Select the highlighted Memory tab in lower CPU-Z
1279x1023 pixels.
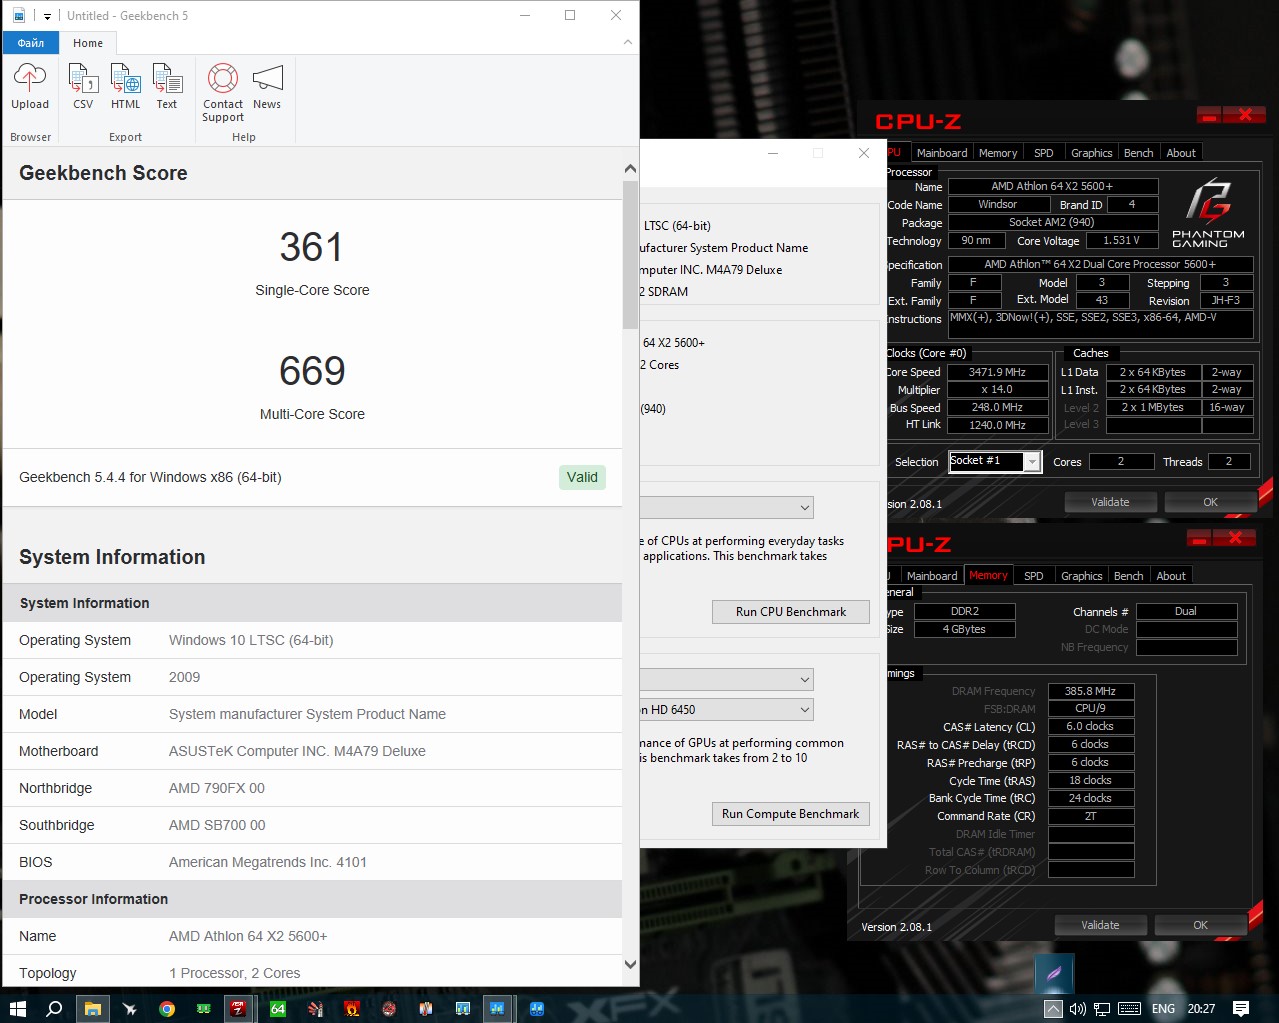coord(988,576)
